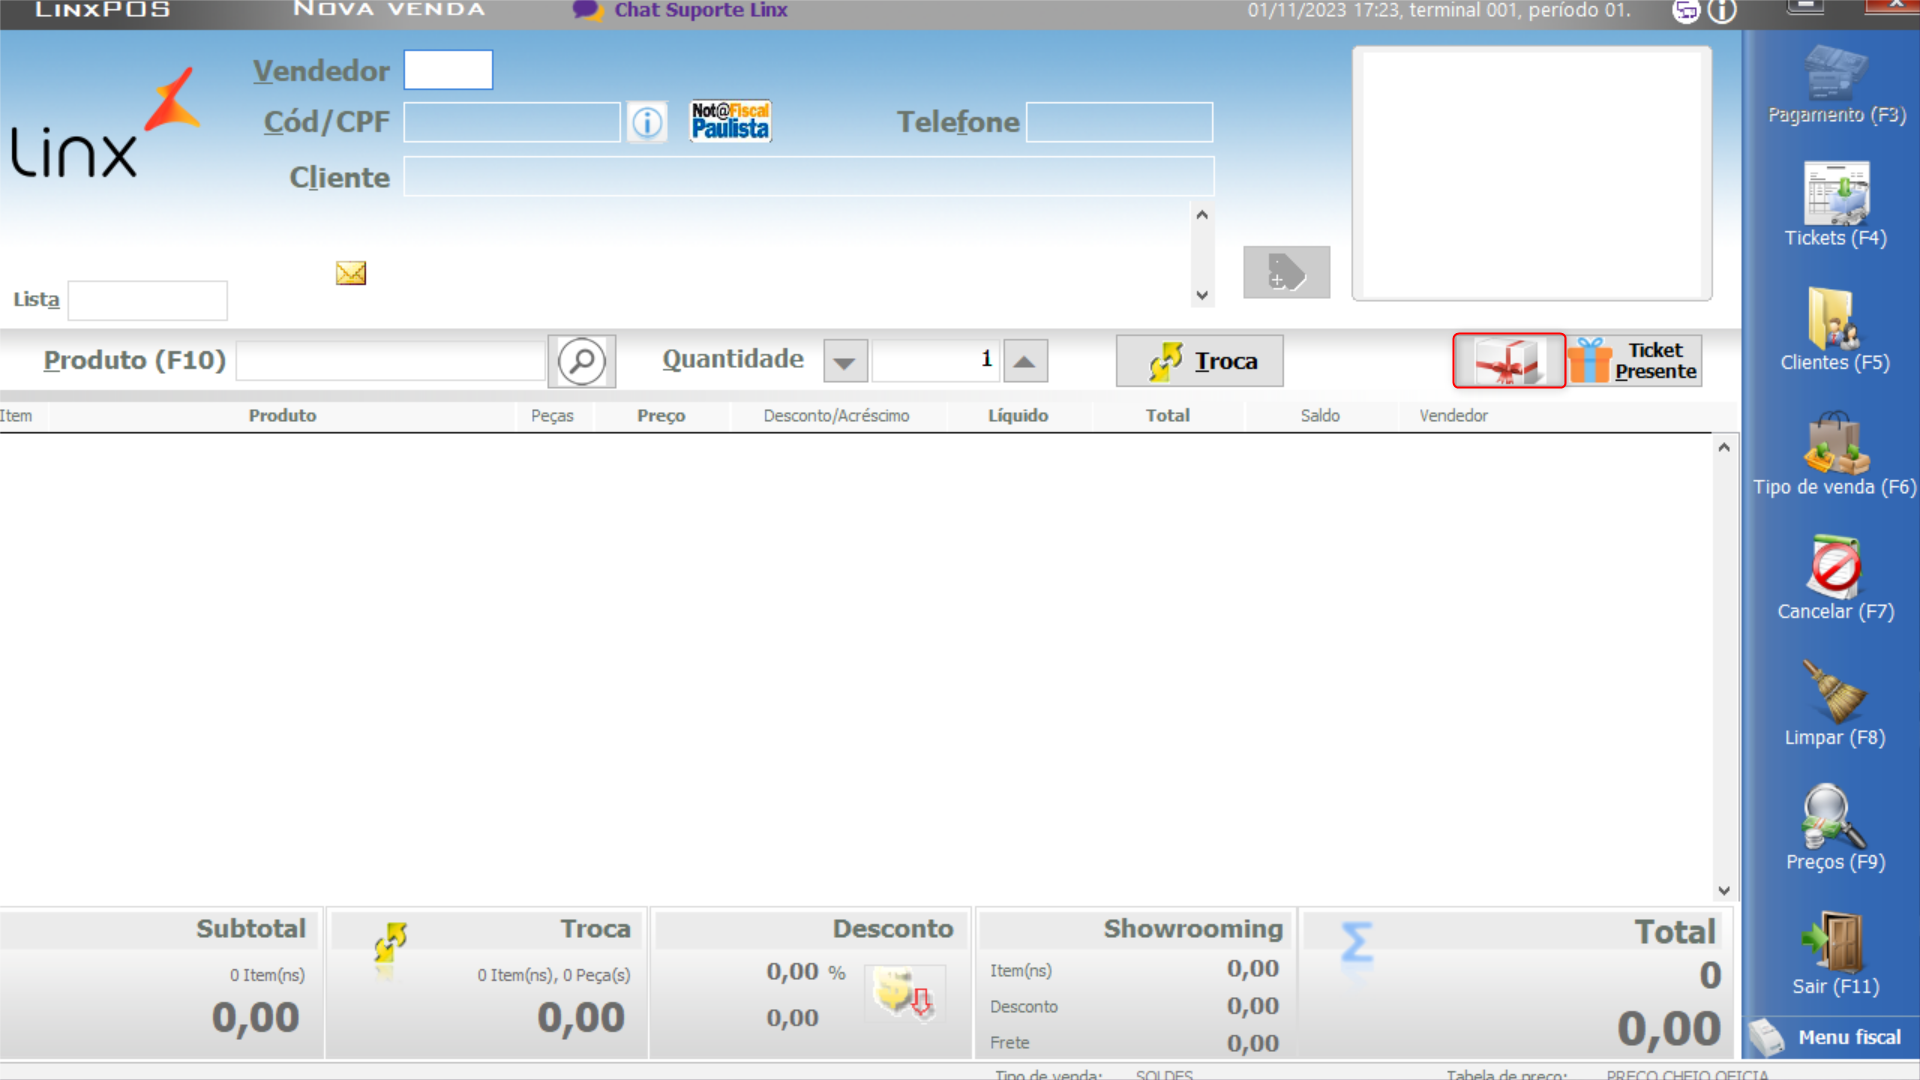Screen dimensions: 1920x1080
Task: Click the red gift box button
Action: (x=1508, y=361)
